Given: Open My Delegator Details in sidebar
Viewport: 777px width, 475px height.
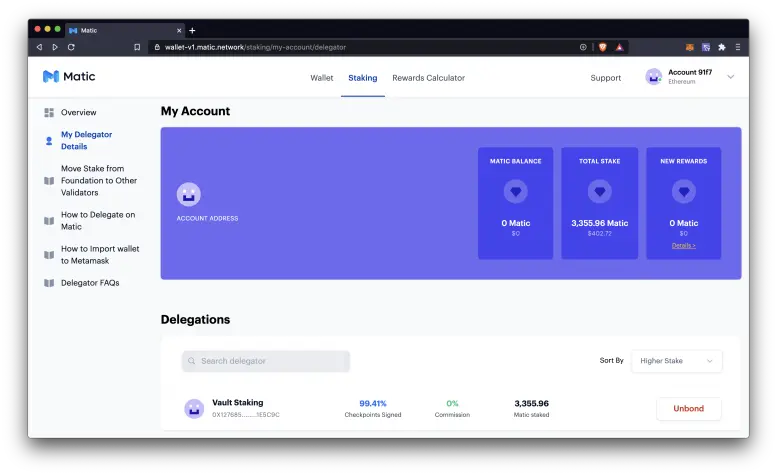Looking at the screenshot, I should click(x=86, y=141).
